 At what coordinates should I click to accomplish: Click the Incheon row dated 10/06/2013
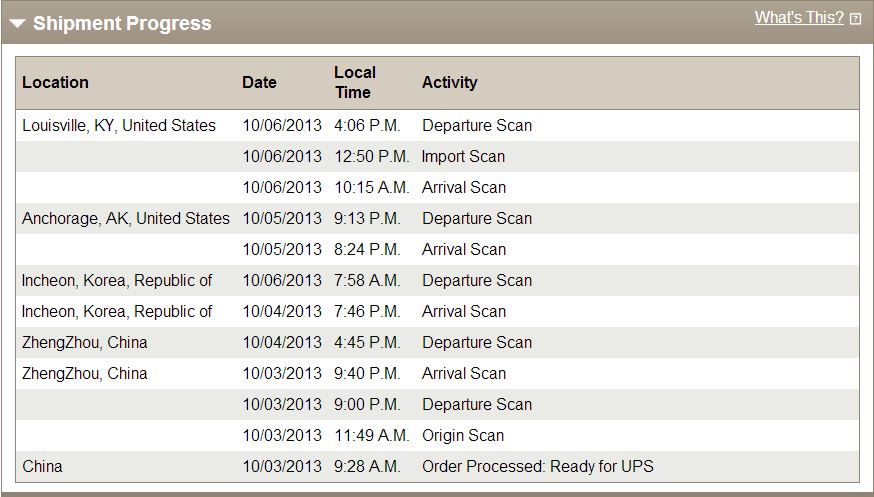coord(437,280)
